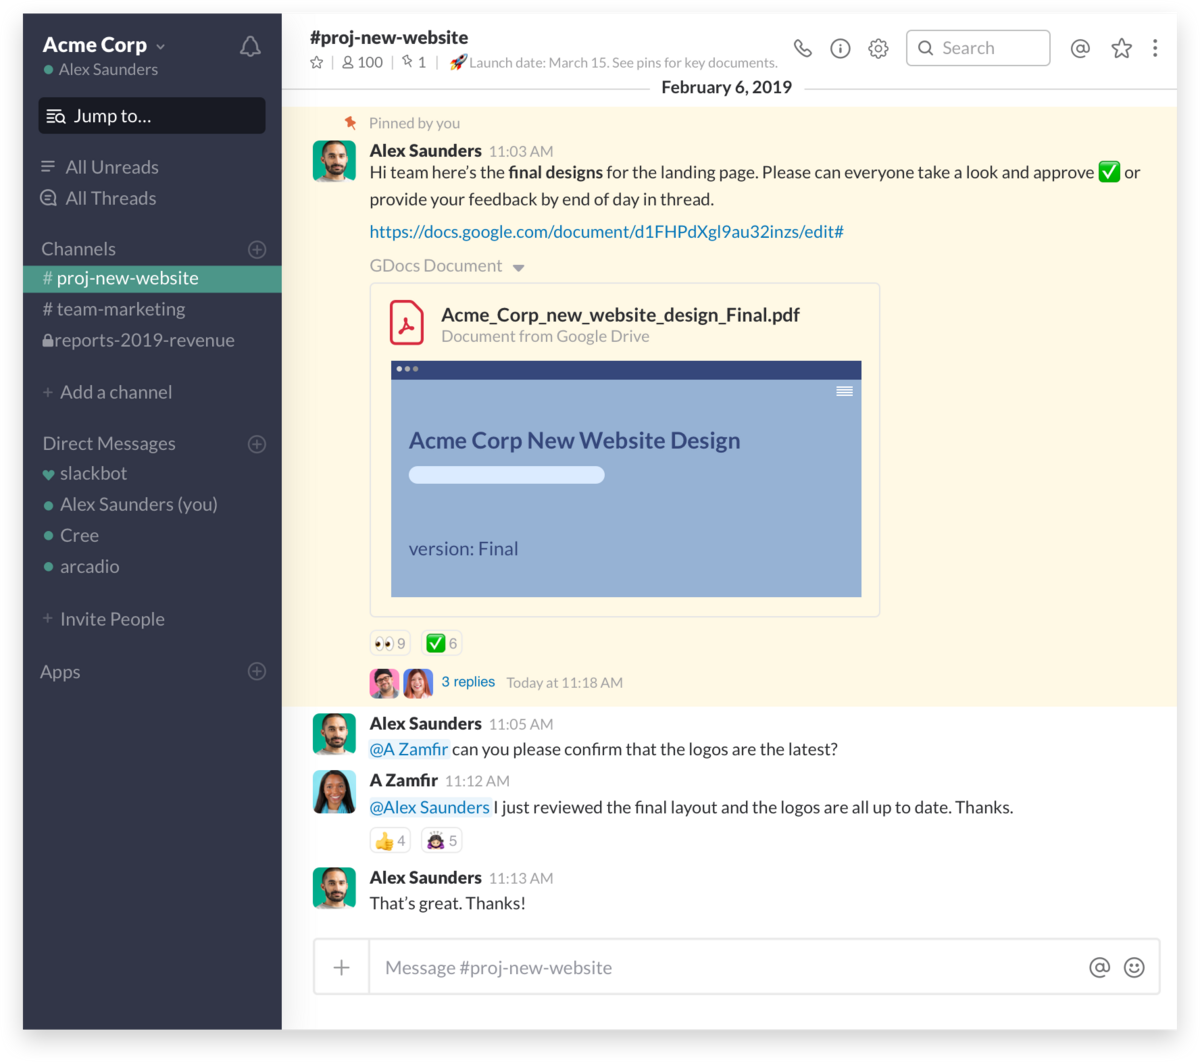The image size is (1200, 1062).
Task: Toggle the thumbs up reaction with 4
Action: [390, 840]
